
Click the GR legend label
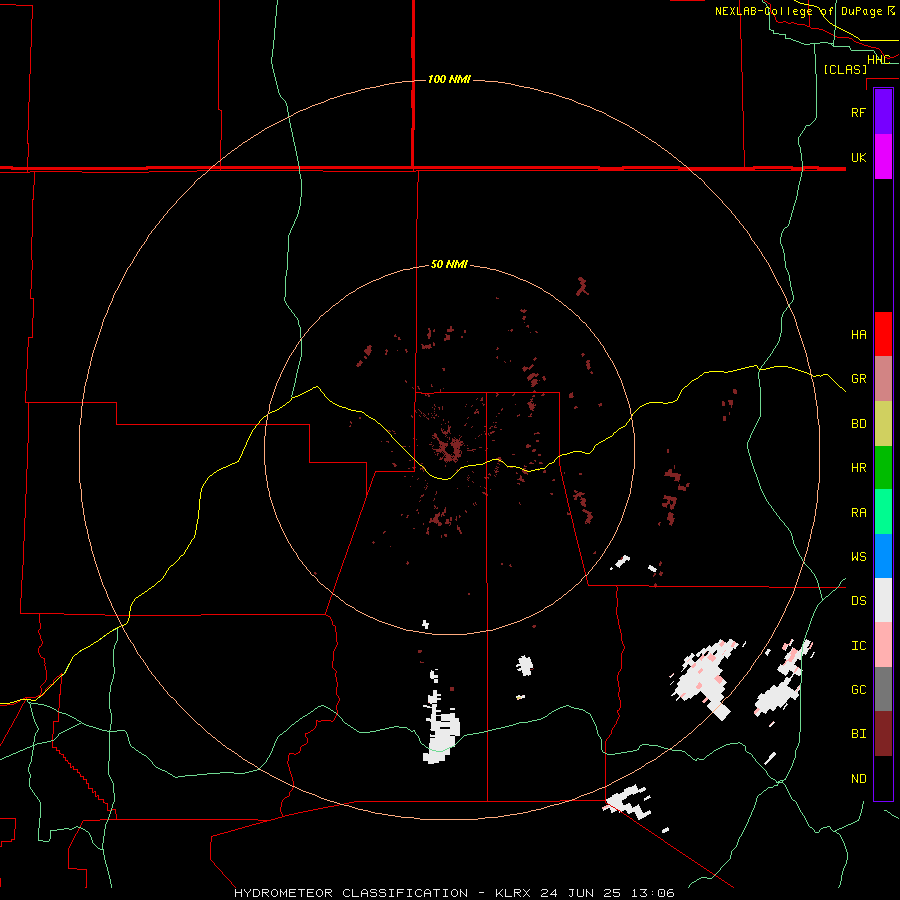(x=858, y=379)
